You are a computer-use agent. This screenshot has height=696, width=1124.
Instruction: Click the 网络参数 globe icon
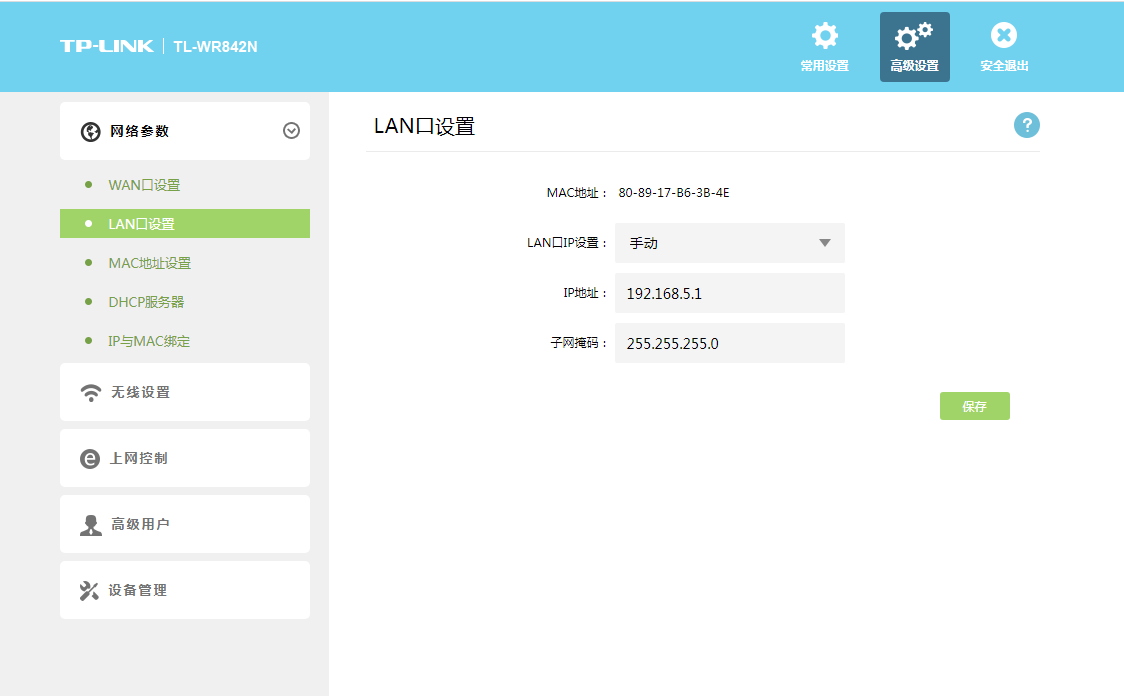[89, 131]
